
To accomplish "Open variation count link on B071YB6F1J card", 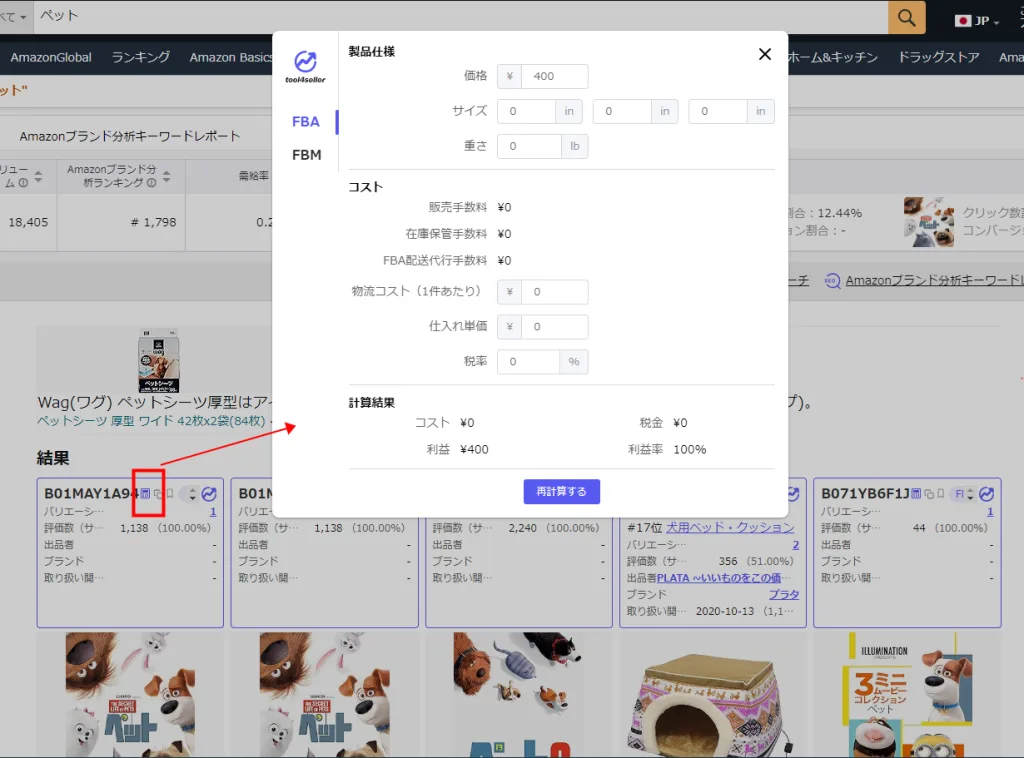I will tap(990, 511).
